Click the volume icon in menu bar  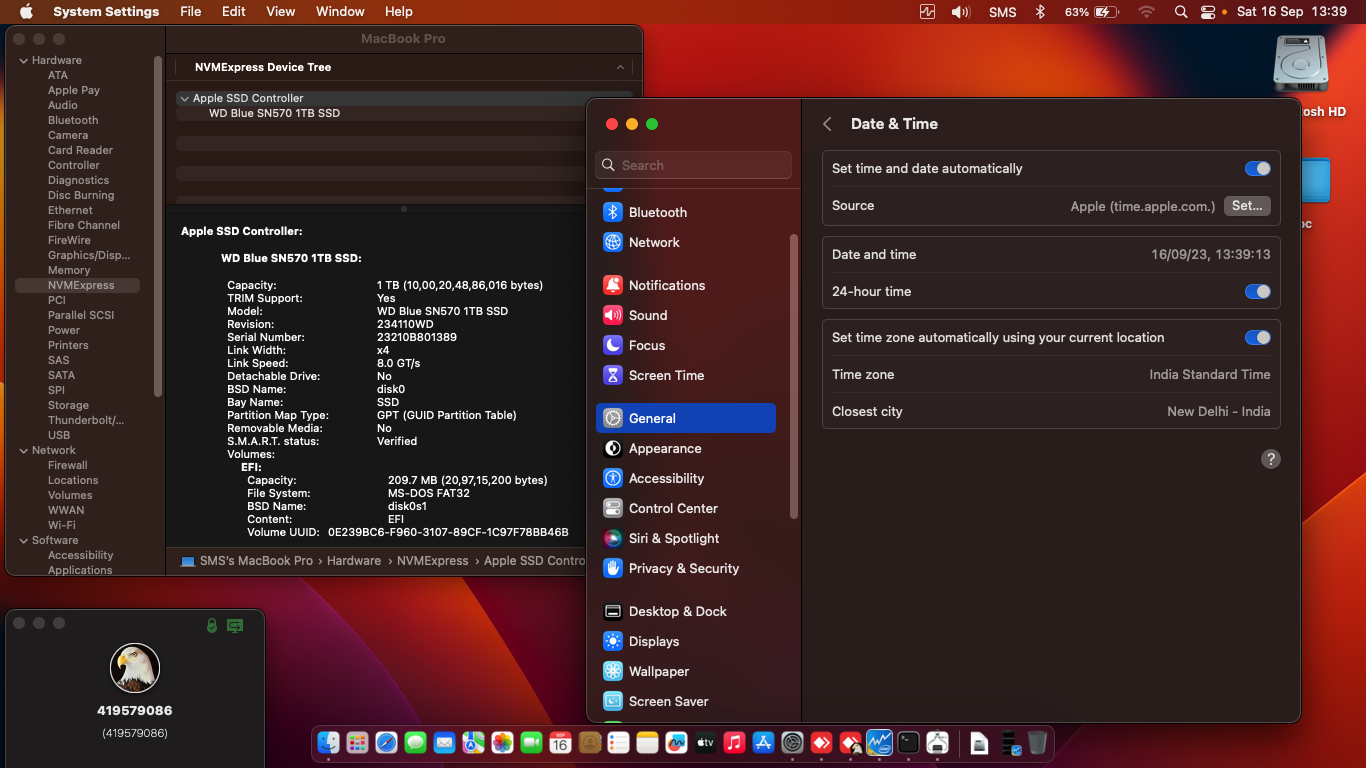point(961,12)
